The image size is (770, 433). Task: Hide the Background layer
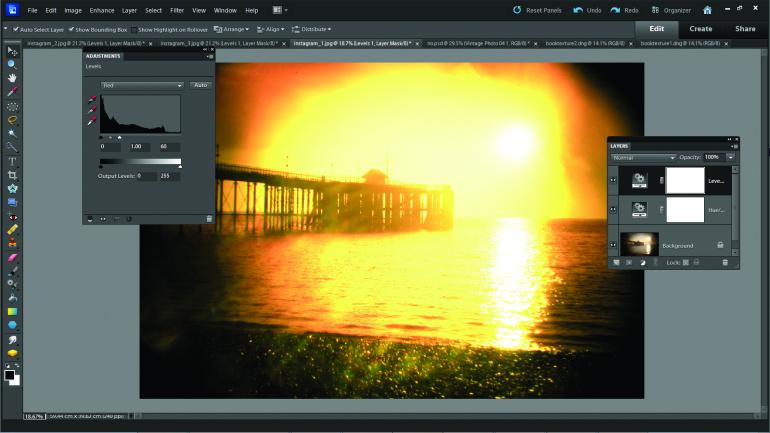(x=613, y=244)
